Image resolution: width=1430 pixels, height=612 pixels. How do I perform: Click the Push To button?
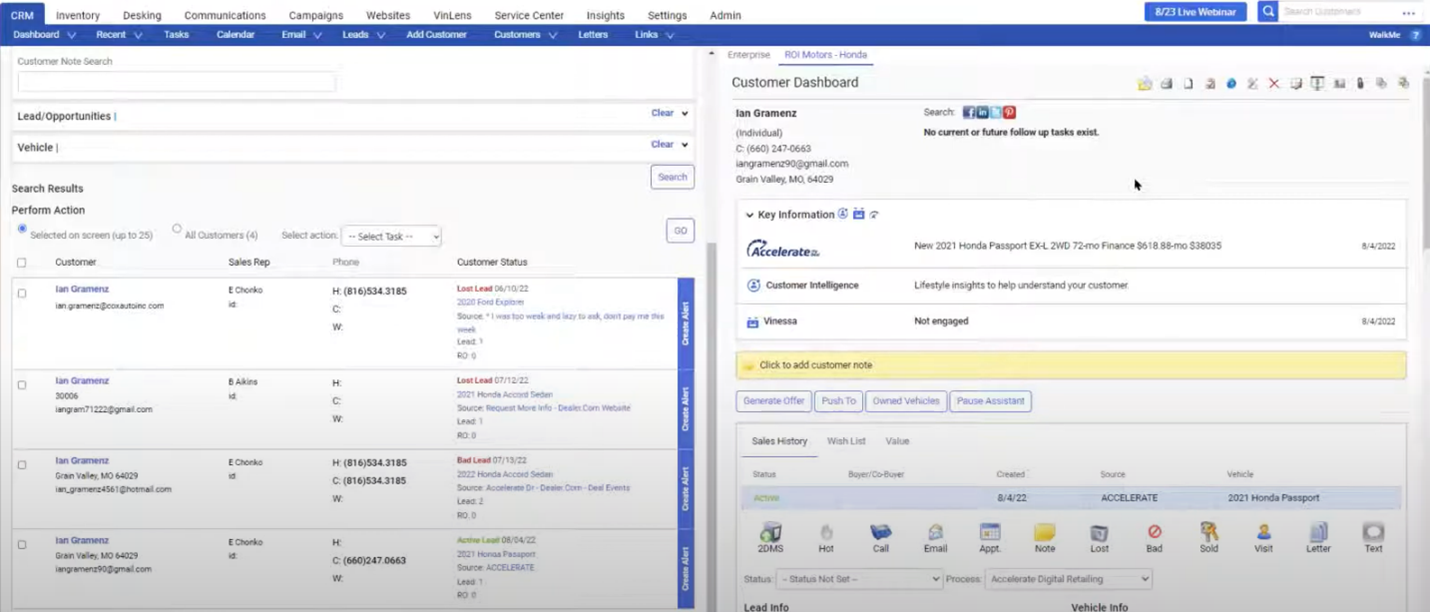[x=838, y=401]
